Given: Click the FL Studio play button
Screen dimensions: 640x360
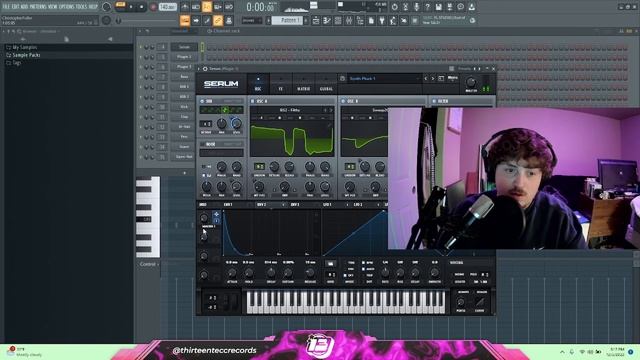Looking at the screenshot, I should [x=131, y=7].
